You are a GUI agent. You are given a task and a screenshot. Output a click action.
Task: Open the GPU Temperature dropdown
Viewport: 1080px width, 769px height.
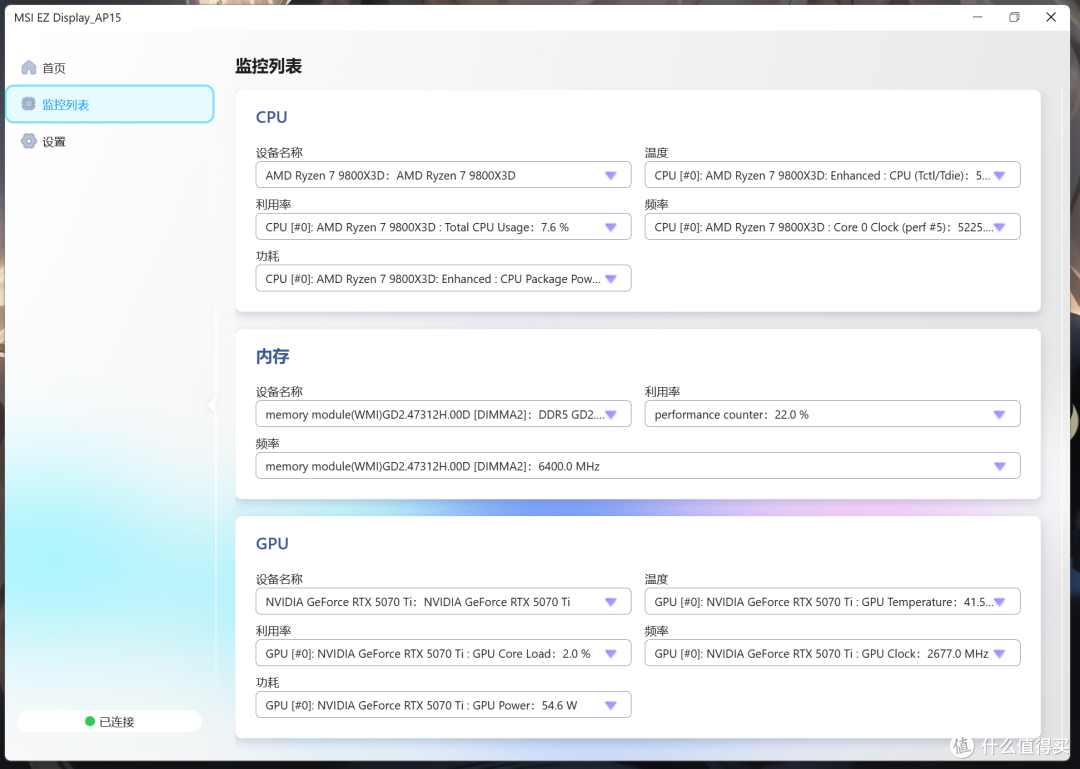pyautogui.click(x=832, y=602)
